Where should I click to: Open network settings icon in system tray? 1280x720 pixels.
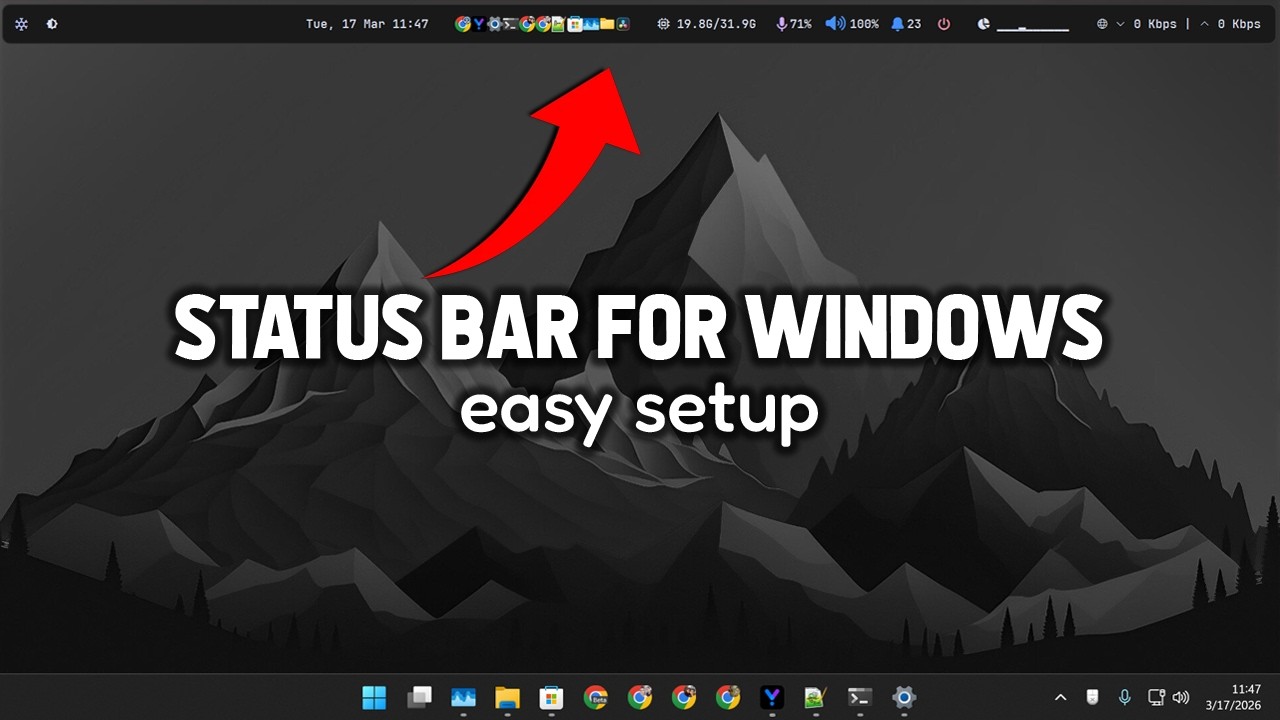[1156, 697]
